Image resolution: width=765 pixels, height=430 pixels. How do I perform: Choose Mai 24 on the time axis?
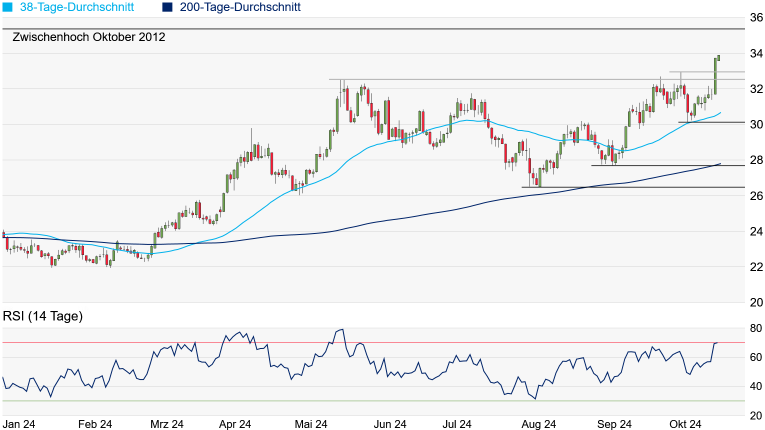tap(313, 423)
